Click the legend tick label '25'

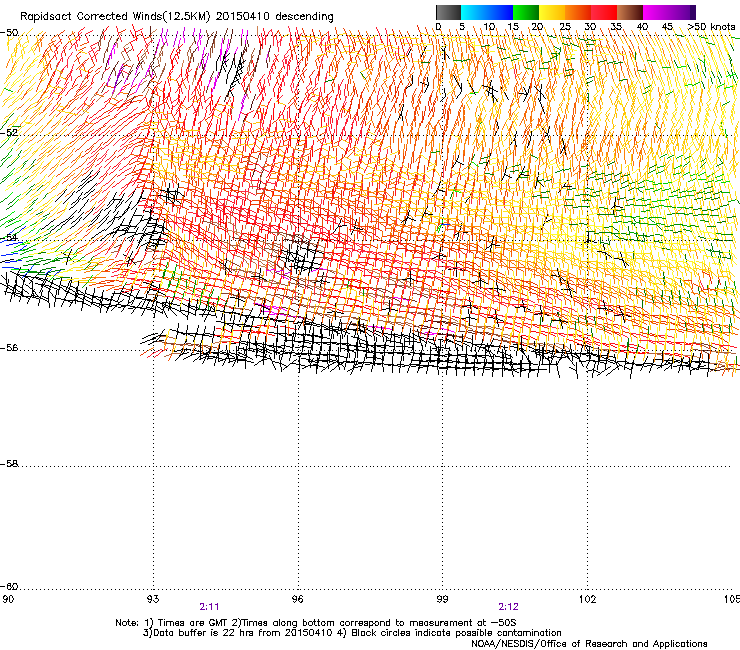tap(565, 27)
